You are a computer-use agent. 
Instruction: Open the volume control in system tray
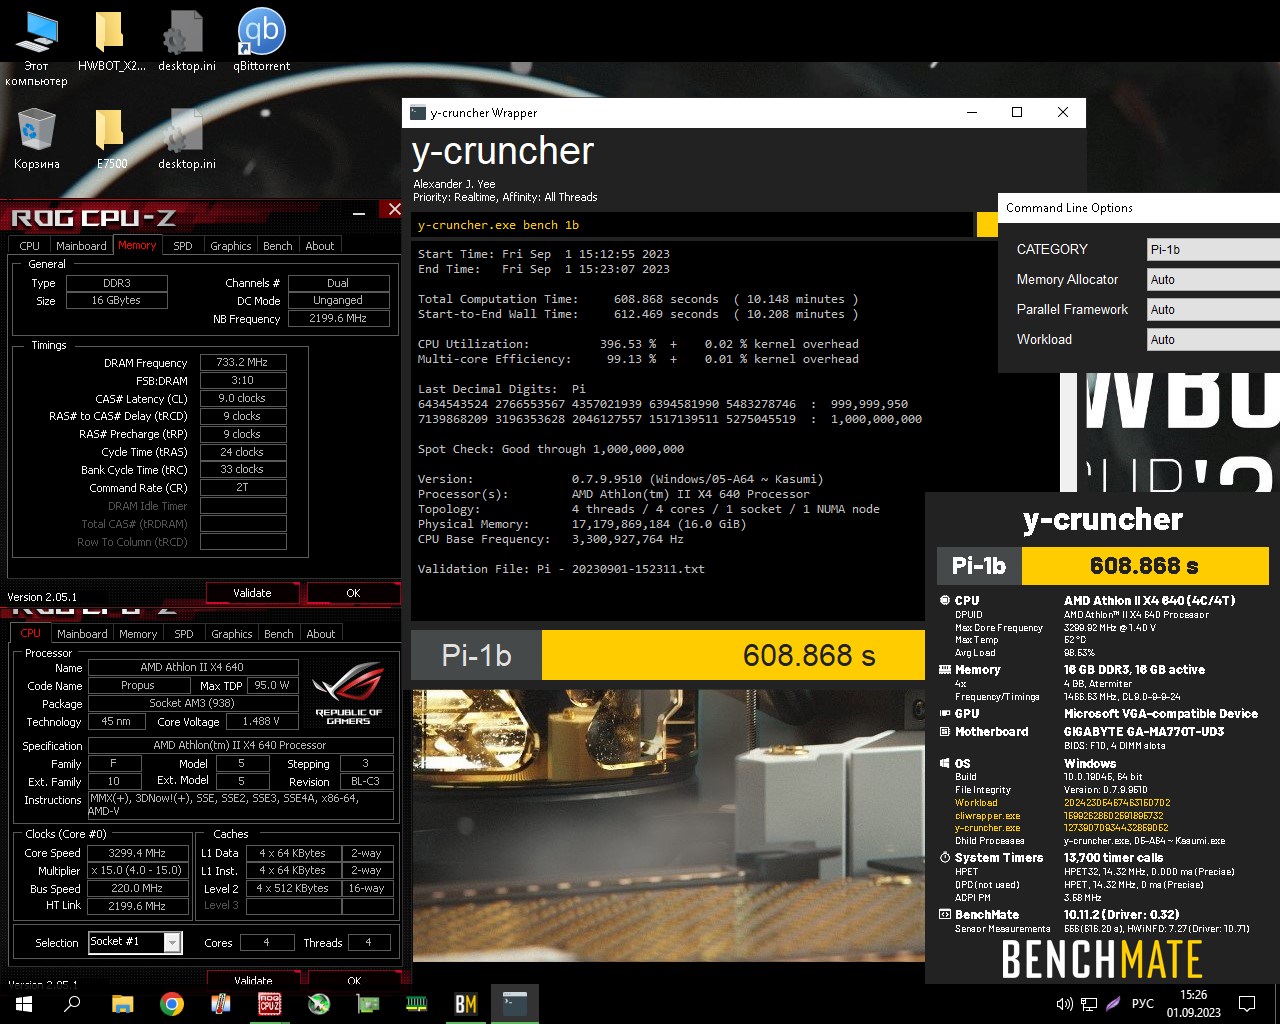(x=1065, y=1004)
